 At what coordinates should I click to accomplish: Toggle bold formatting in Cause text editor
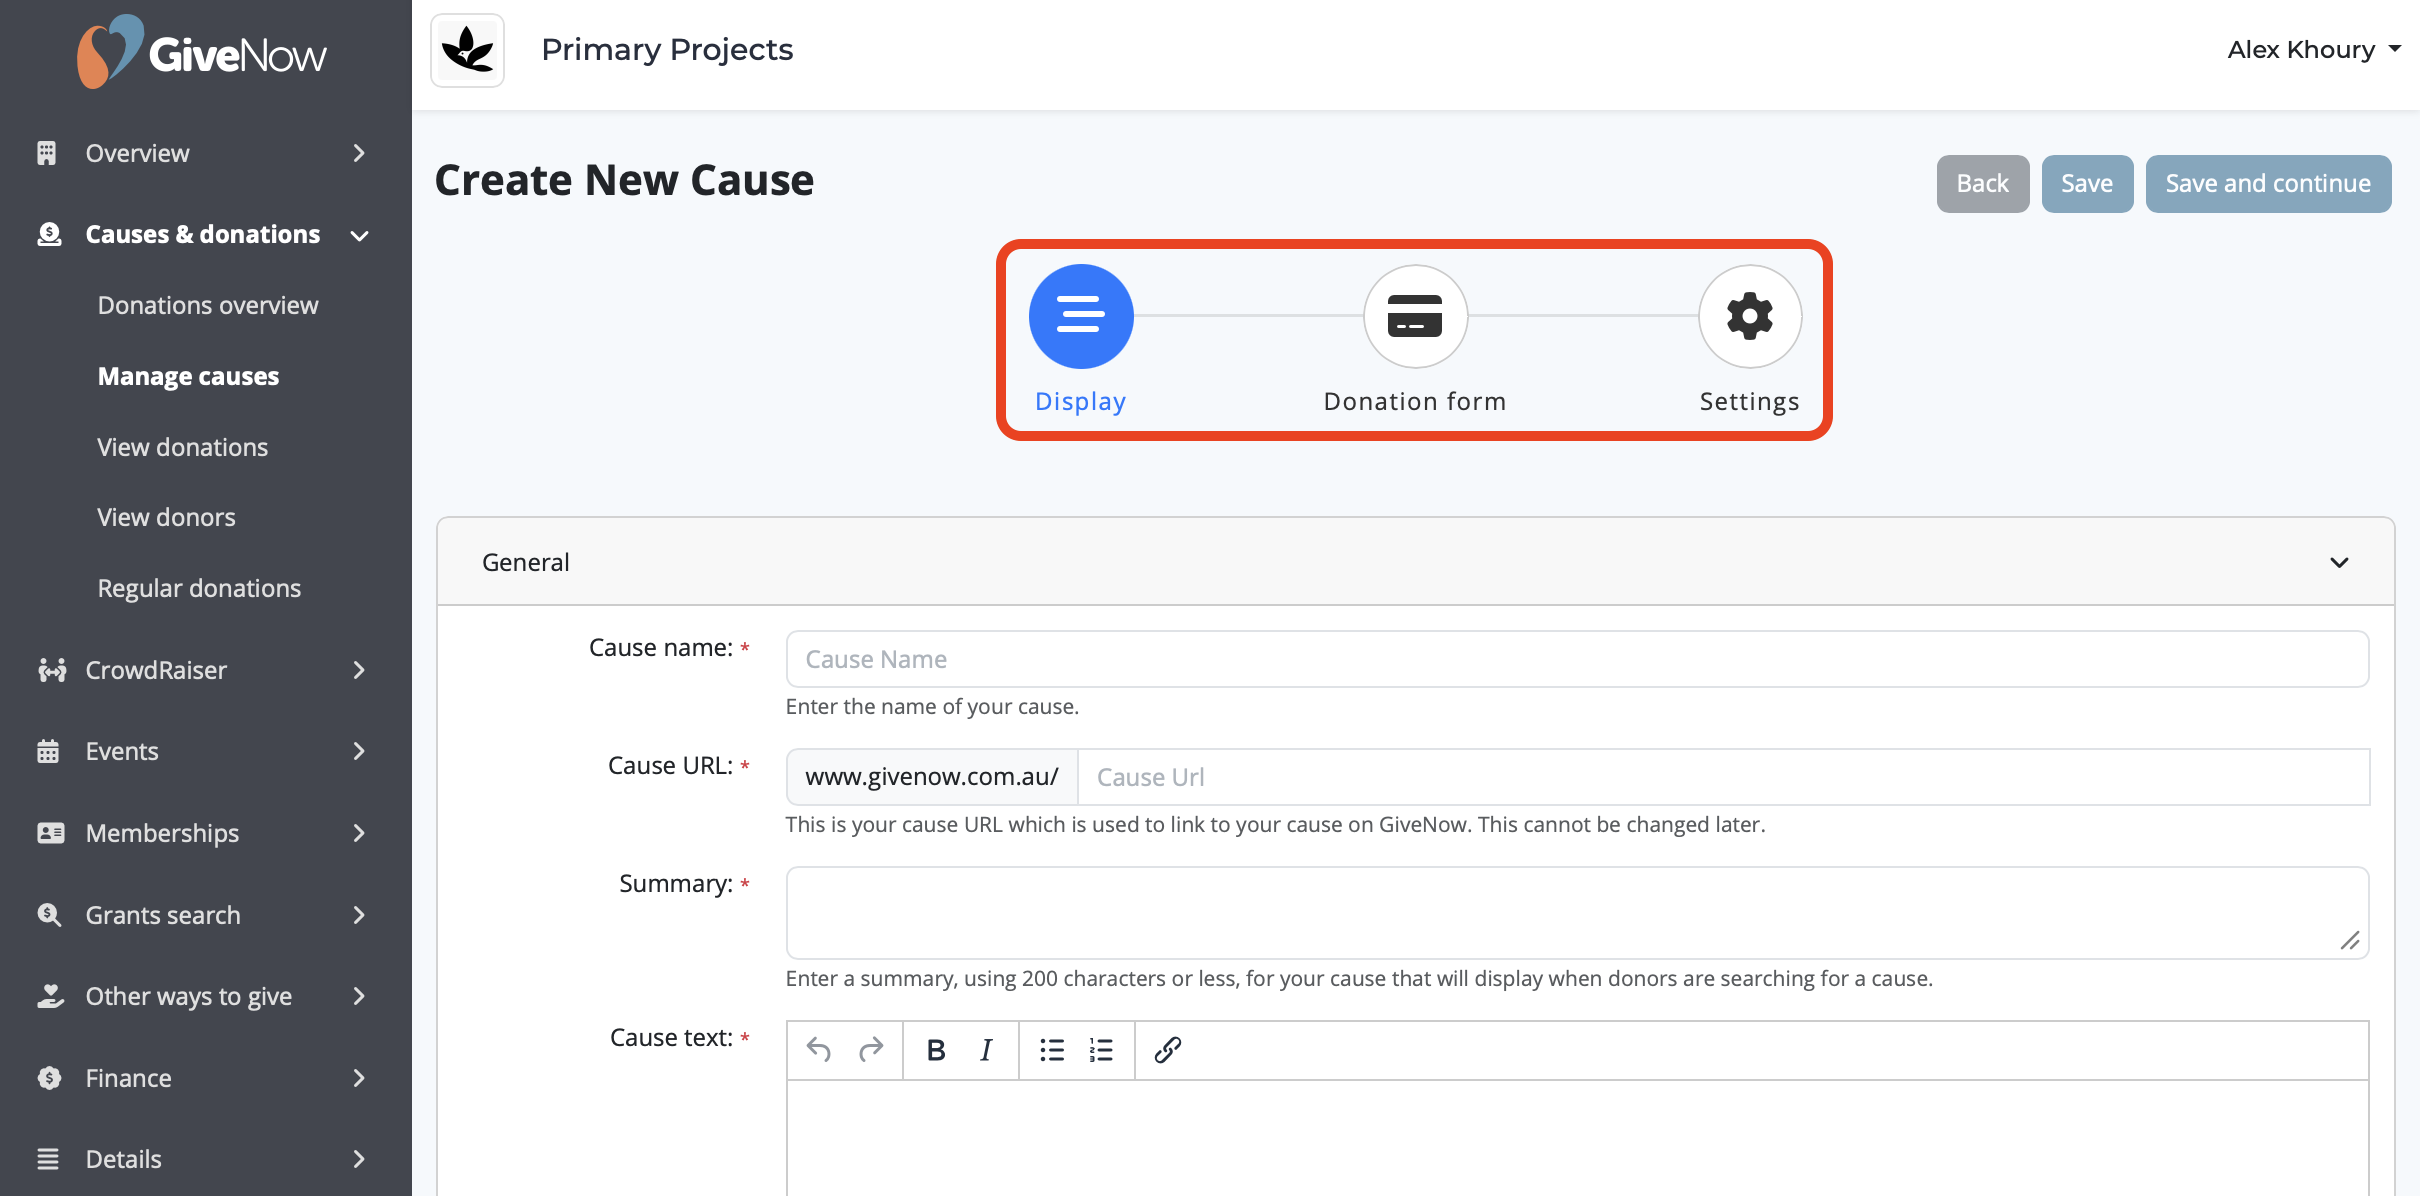(x=935, y=1050)
